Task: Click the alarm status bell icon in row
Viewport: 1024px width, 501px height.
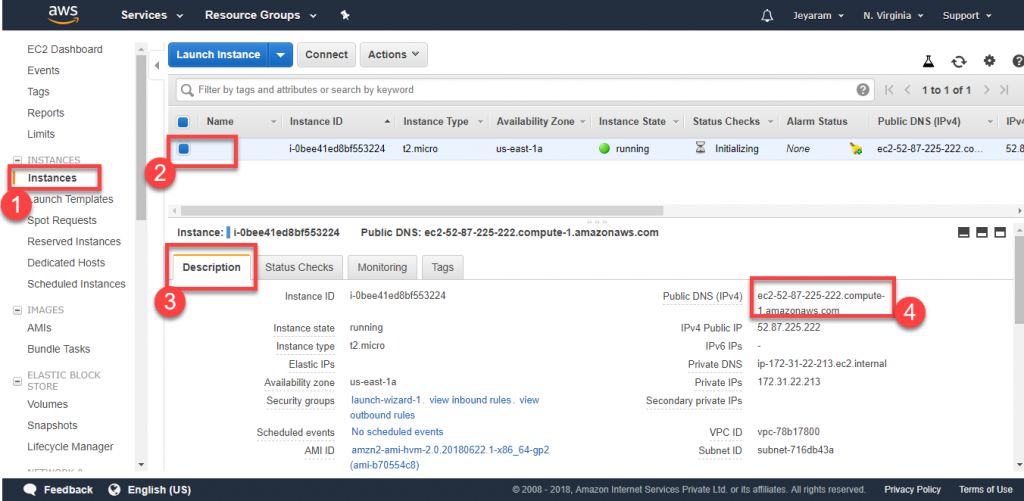Action: [x=856, y=149]
